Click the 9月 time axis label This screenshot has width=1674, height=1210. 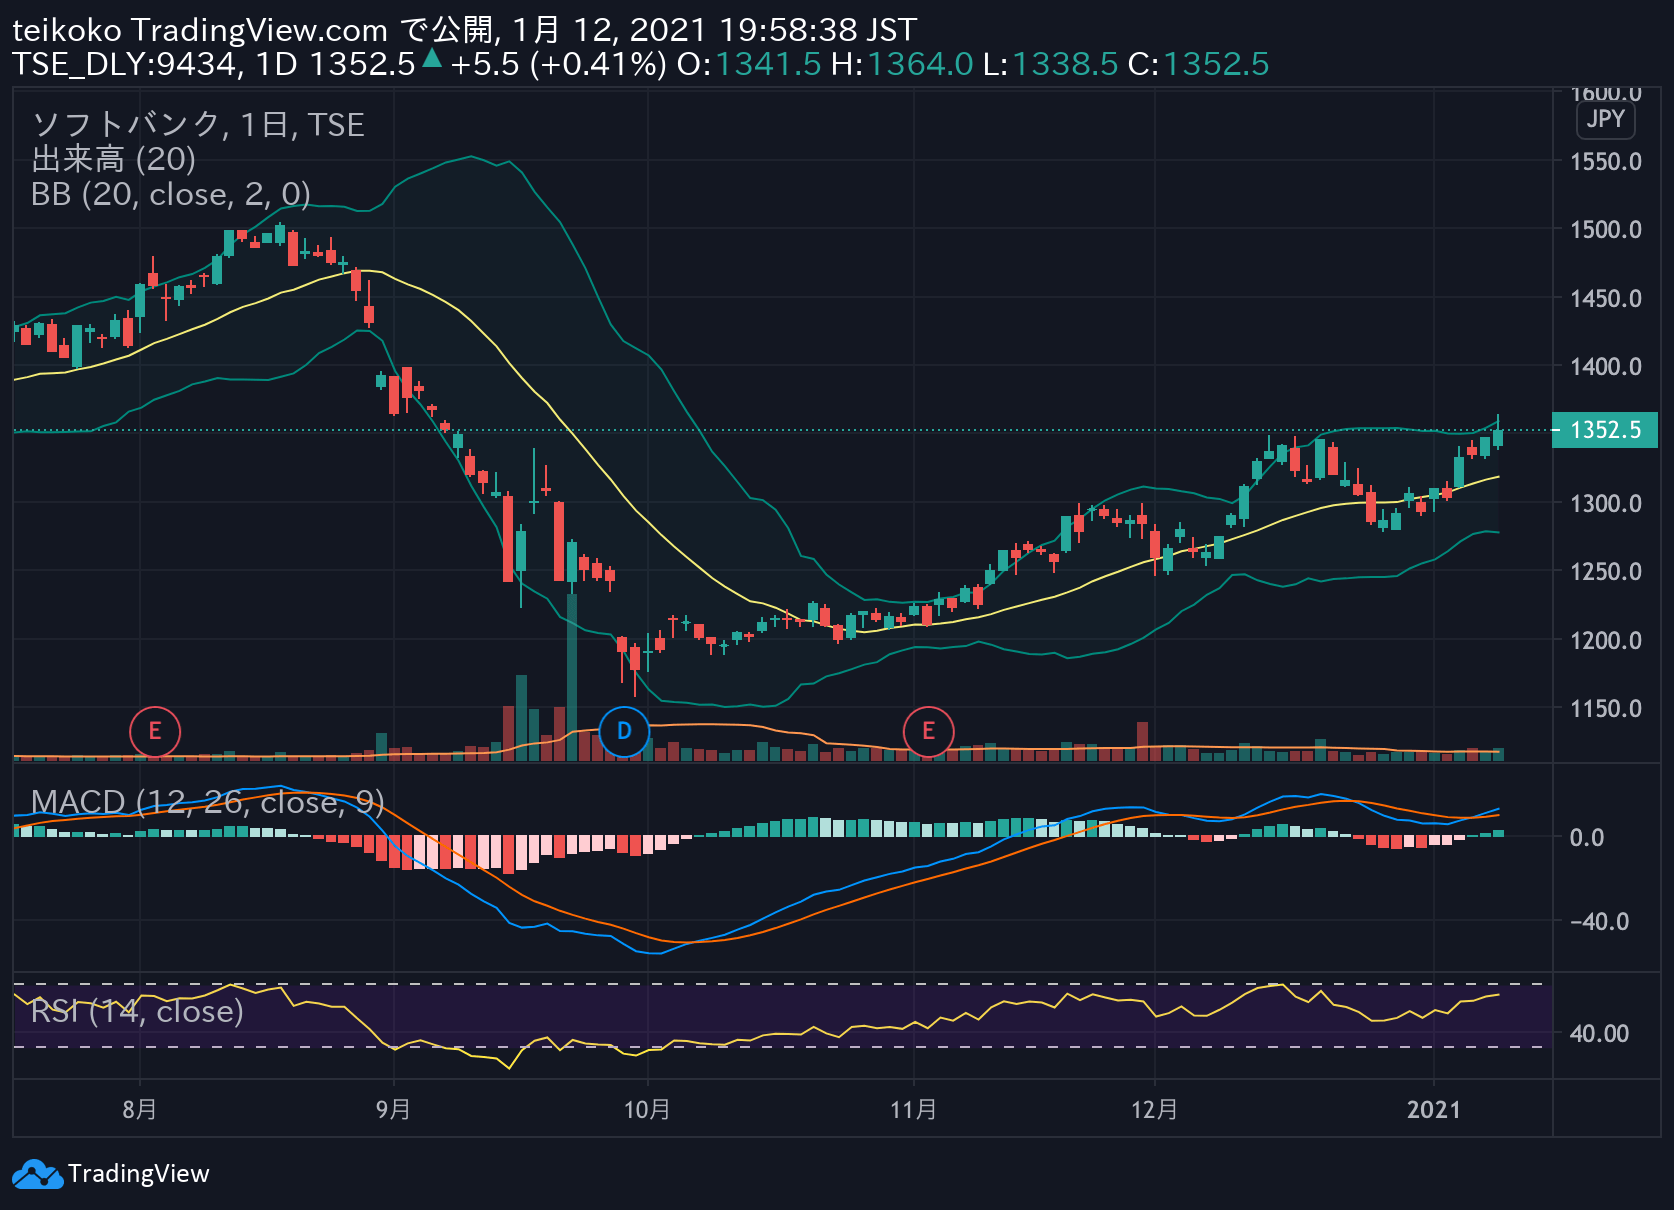point(394,1109)
